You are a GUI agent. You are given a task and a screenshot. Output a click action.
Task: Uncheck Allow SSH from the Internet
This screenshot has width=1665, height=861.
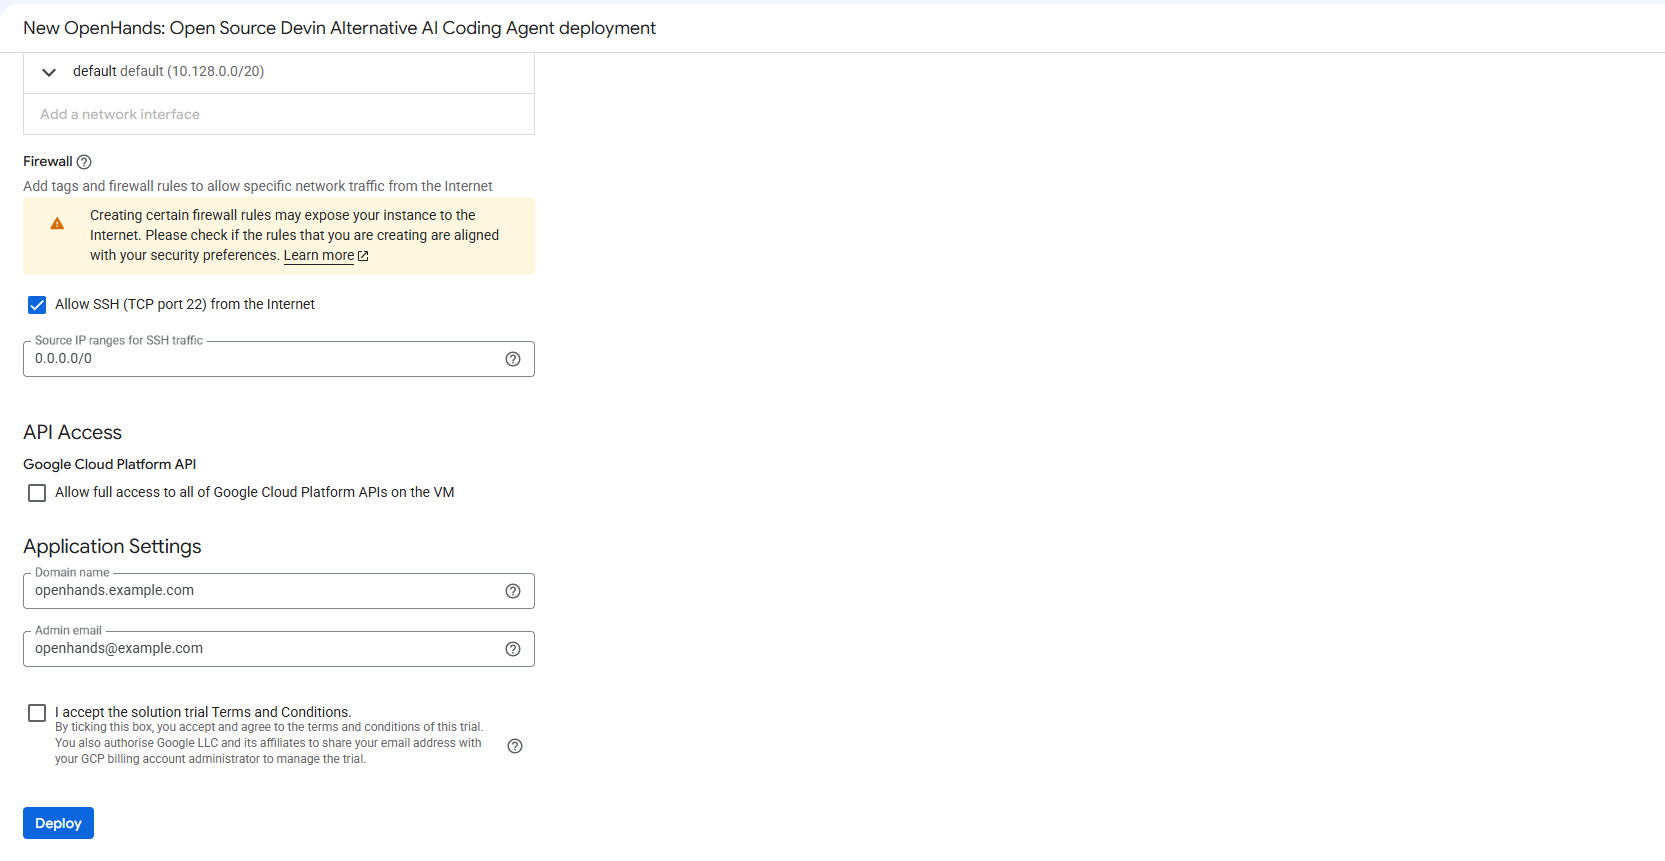click(x=37, y=305)
